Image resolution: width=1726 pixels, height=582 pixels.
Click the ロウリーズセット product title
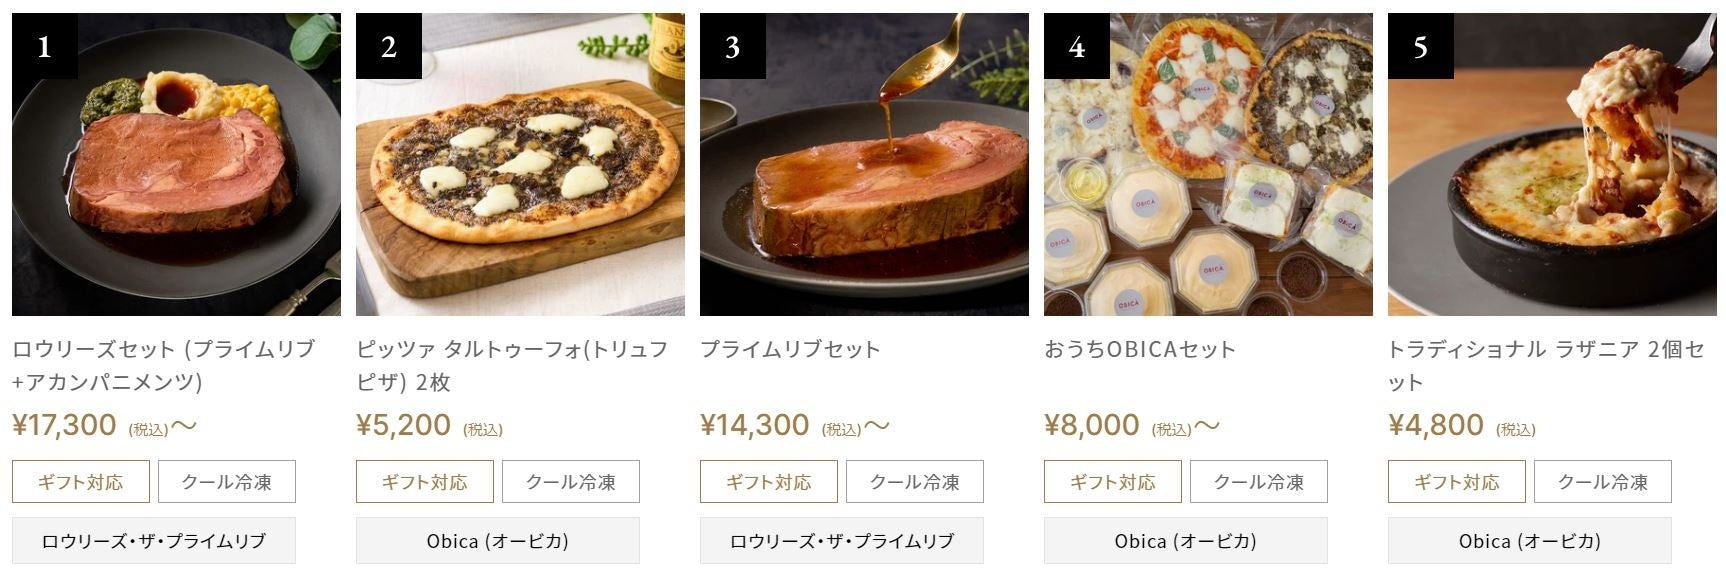(x=163, y=365)
